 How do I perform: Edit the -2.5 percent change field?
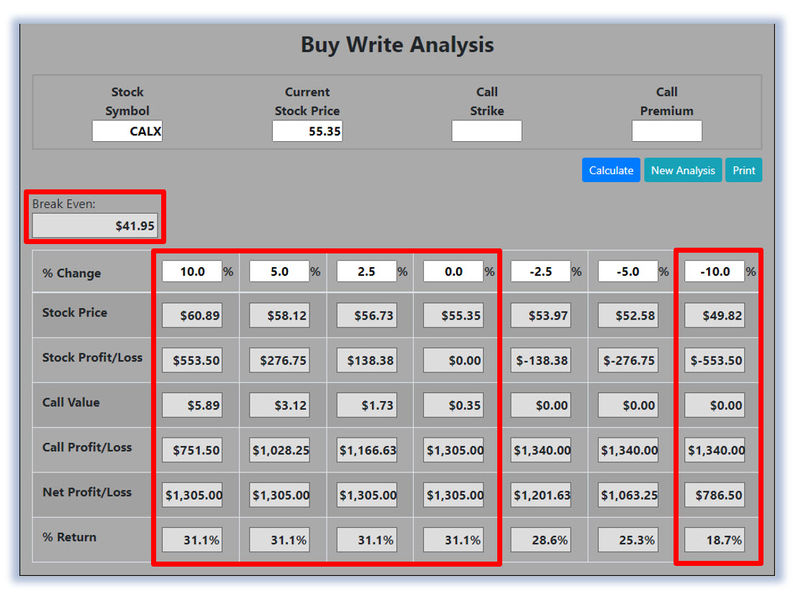pyautogui.click(x=541, y=271)
